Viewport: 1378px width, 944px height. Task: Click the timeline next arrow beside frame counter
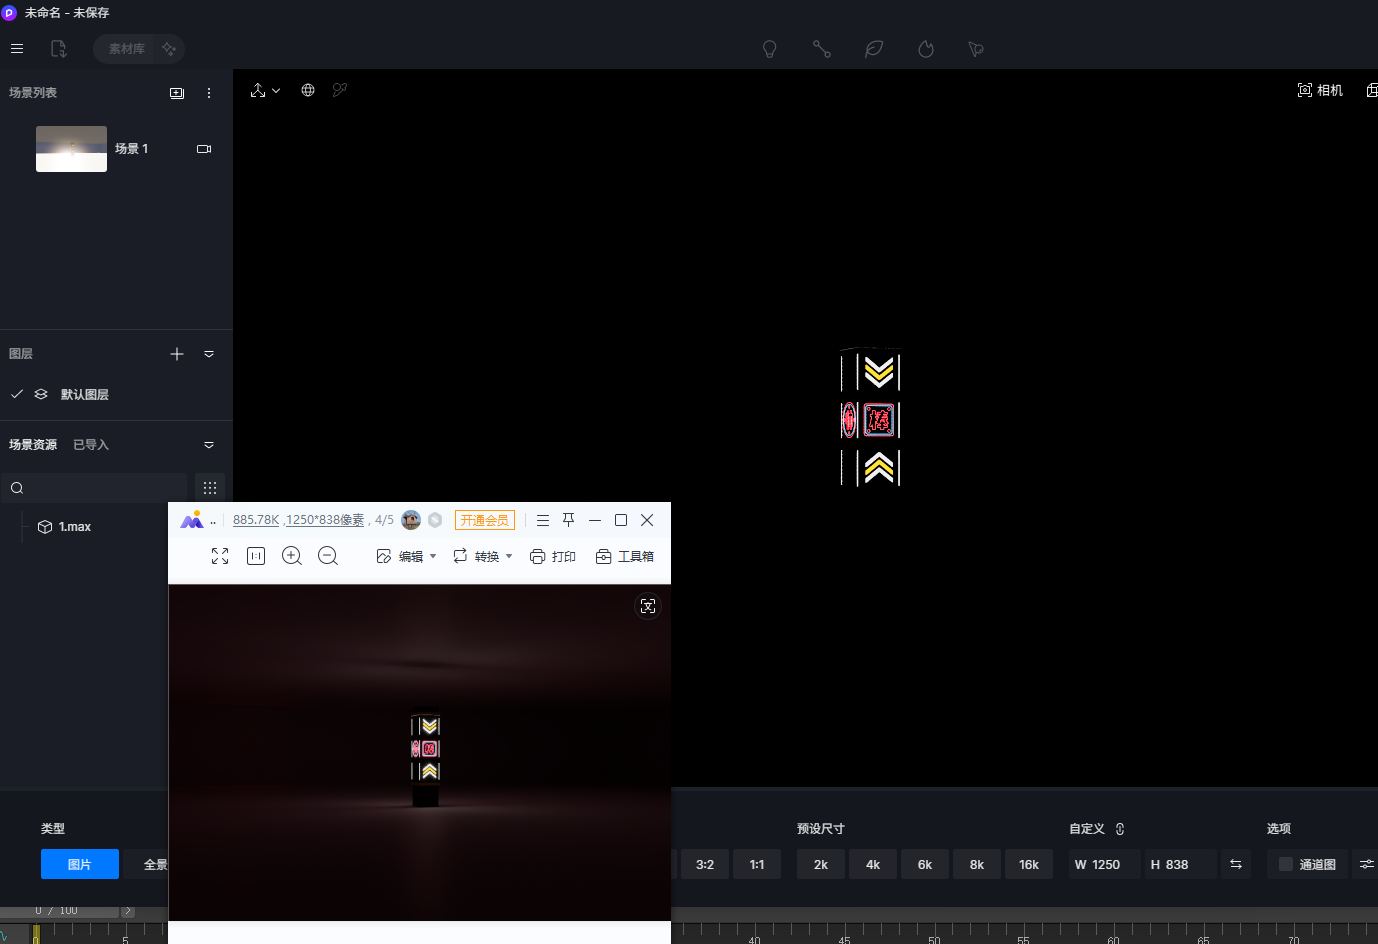pos(128,911)
